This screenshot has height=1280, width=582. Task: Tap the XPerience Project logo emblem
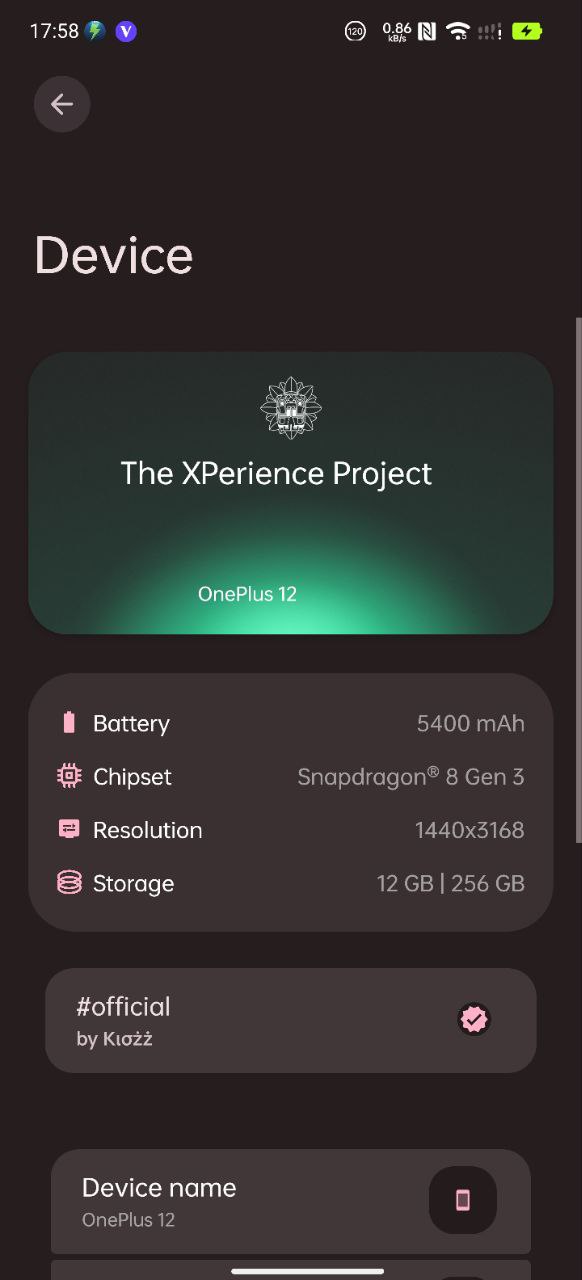(291, 408)
